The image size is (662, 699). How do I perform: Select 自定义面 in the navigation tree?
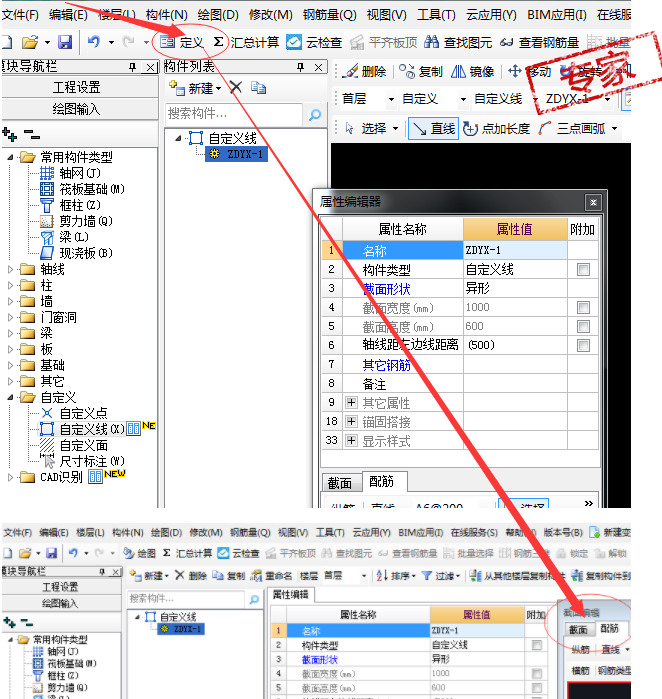(x=74, y=445)
